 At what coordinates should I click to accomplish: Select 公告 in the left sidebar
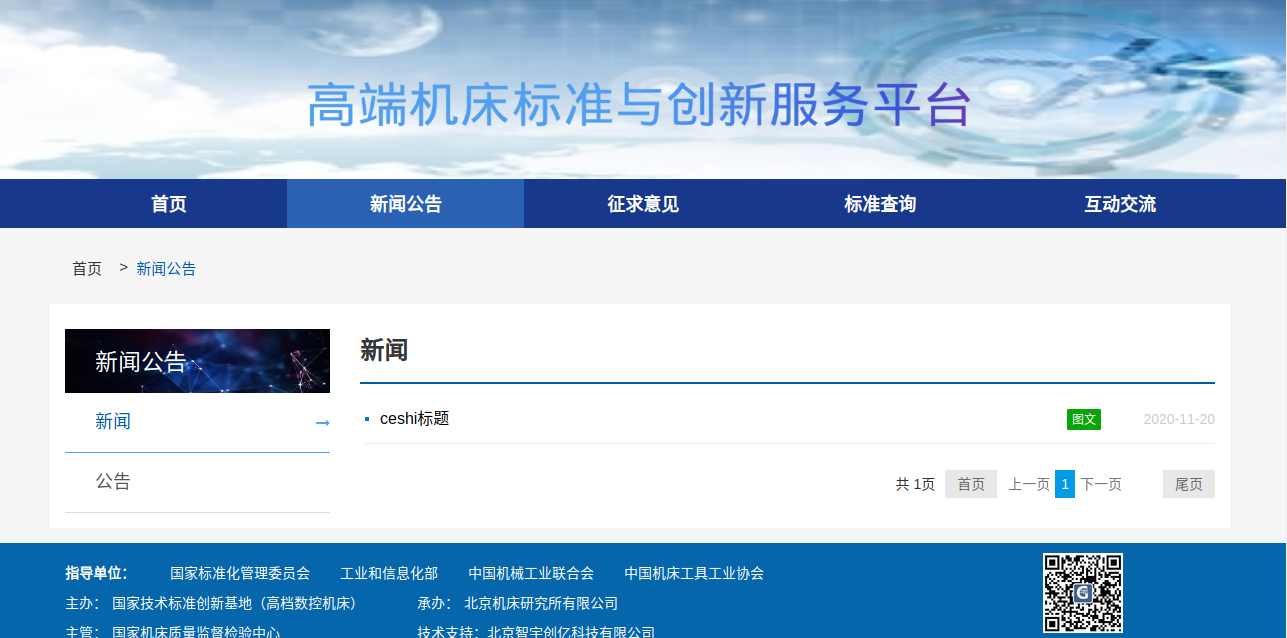coord(113,482)
